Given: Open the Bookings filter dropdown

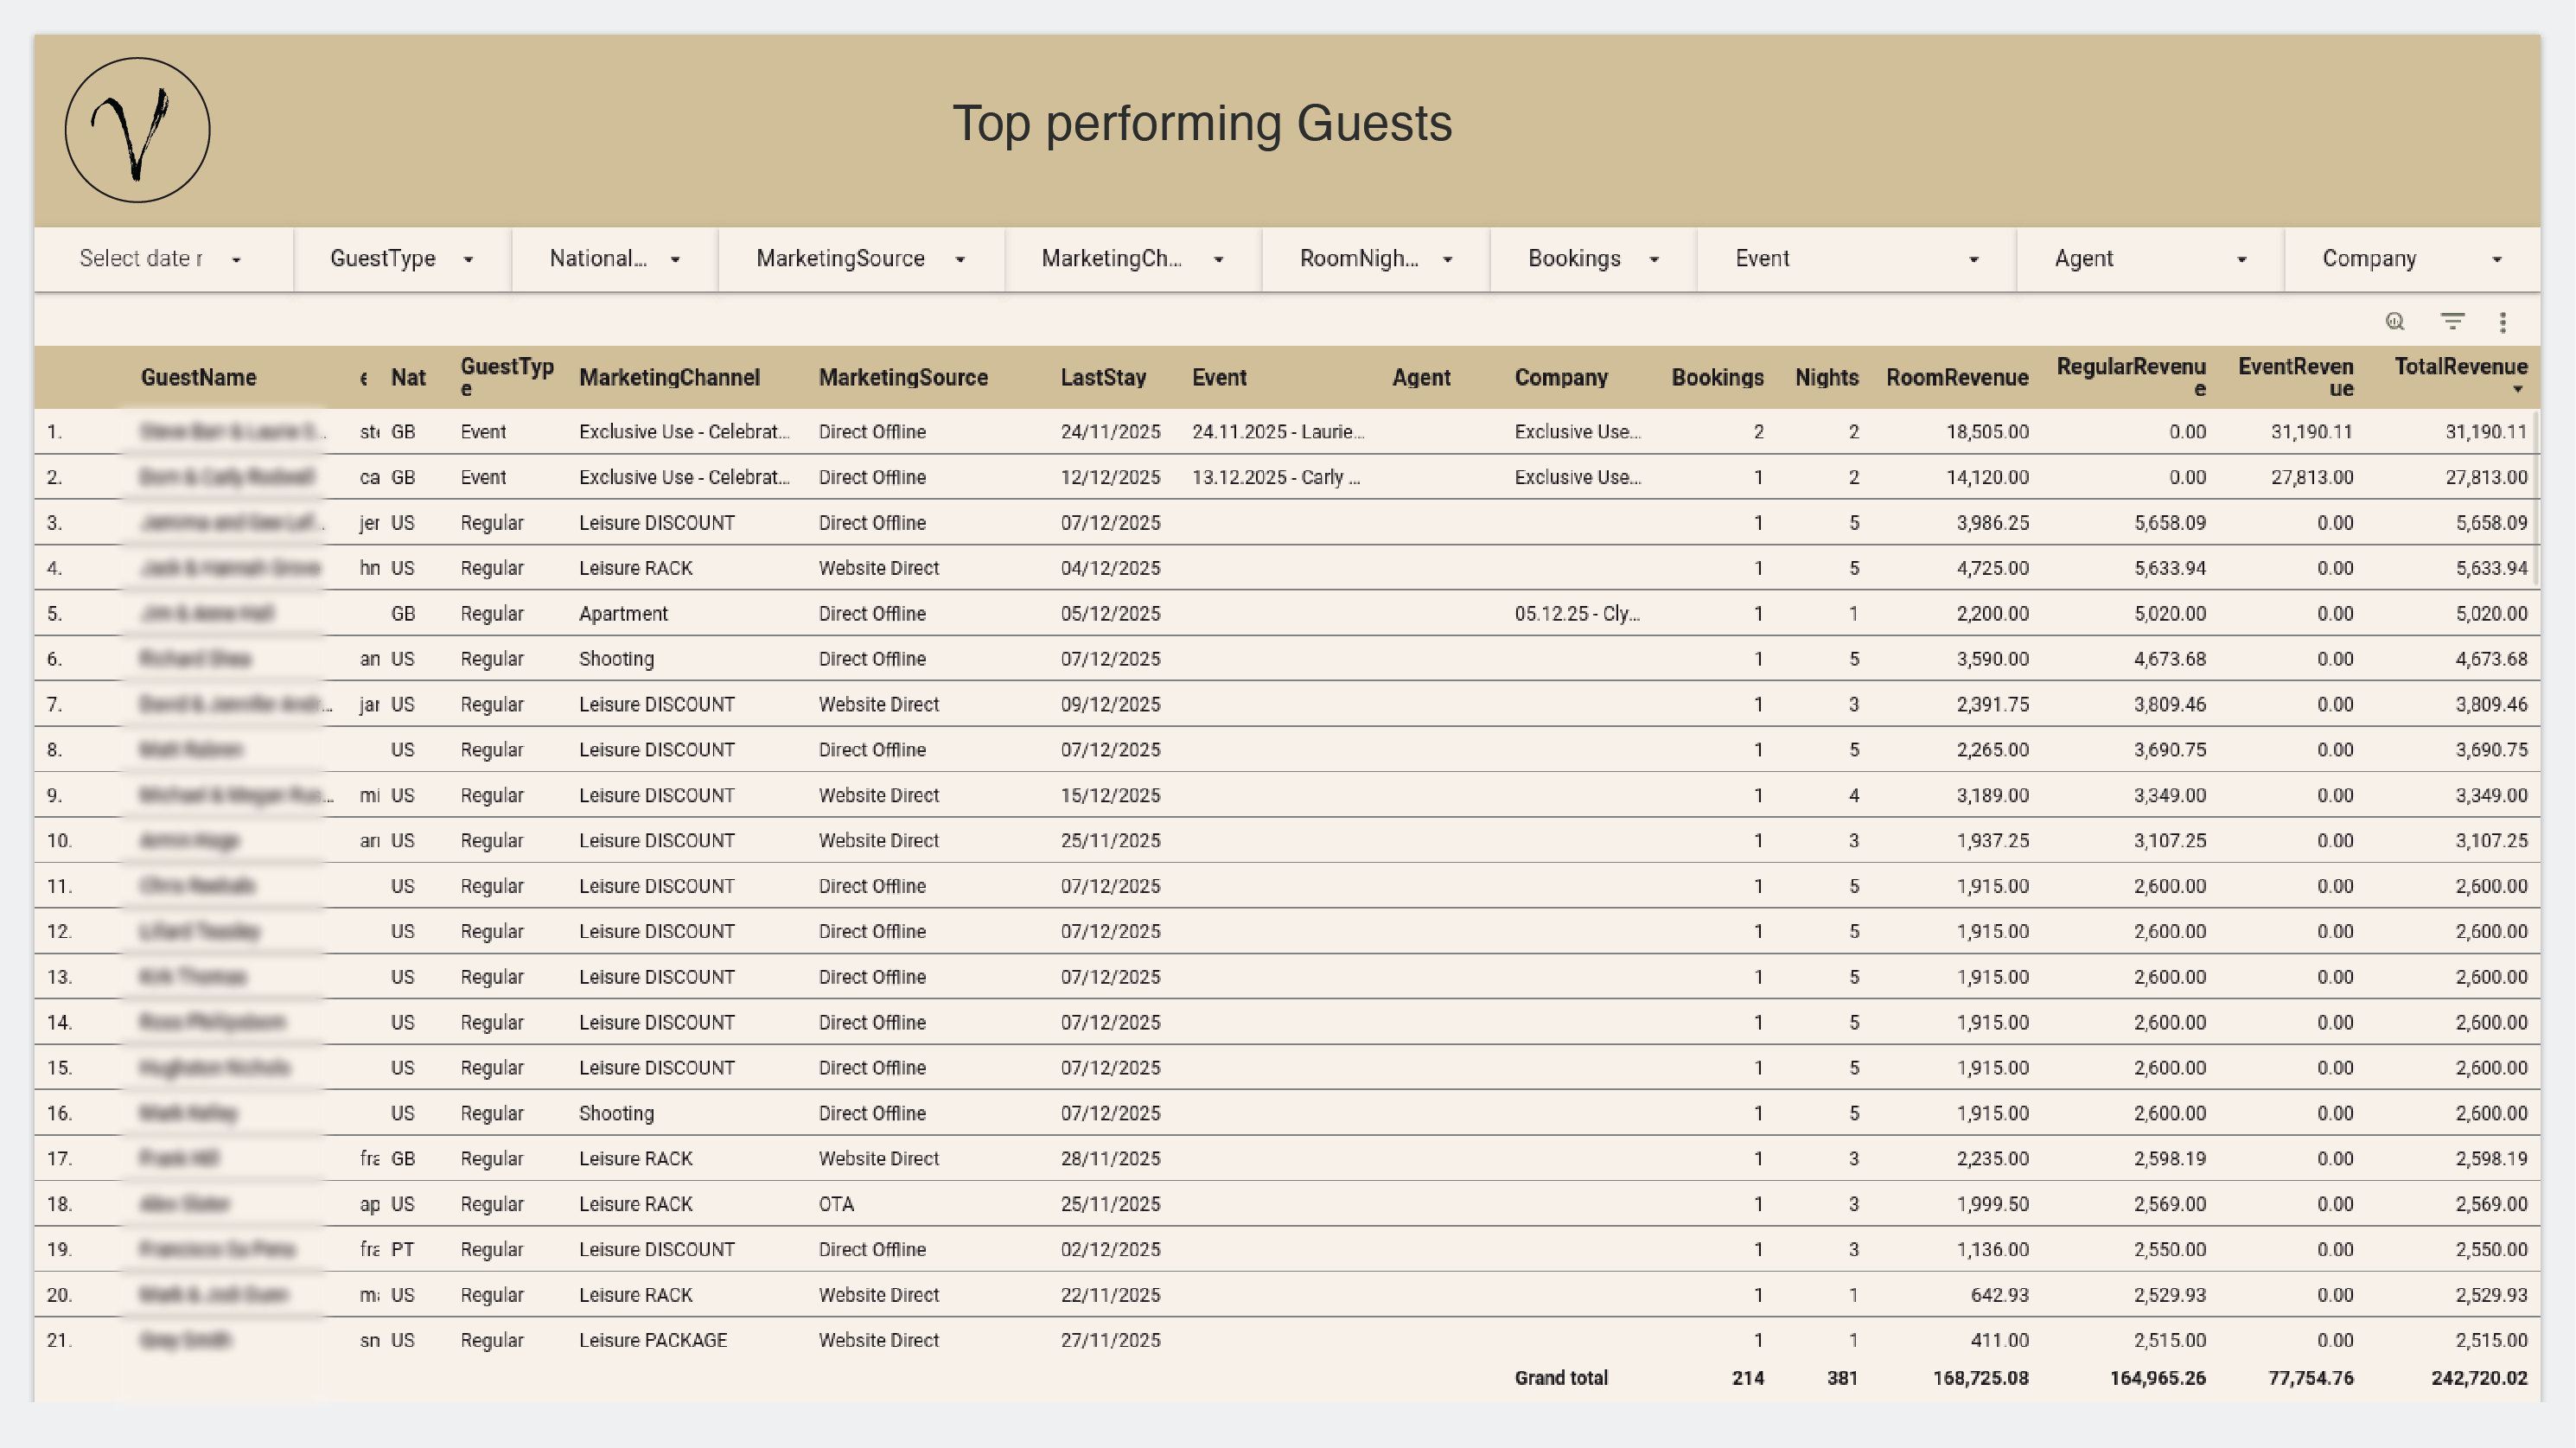Looking at the screenshot, I should [1592, 259].
